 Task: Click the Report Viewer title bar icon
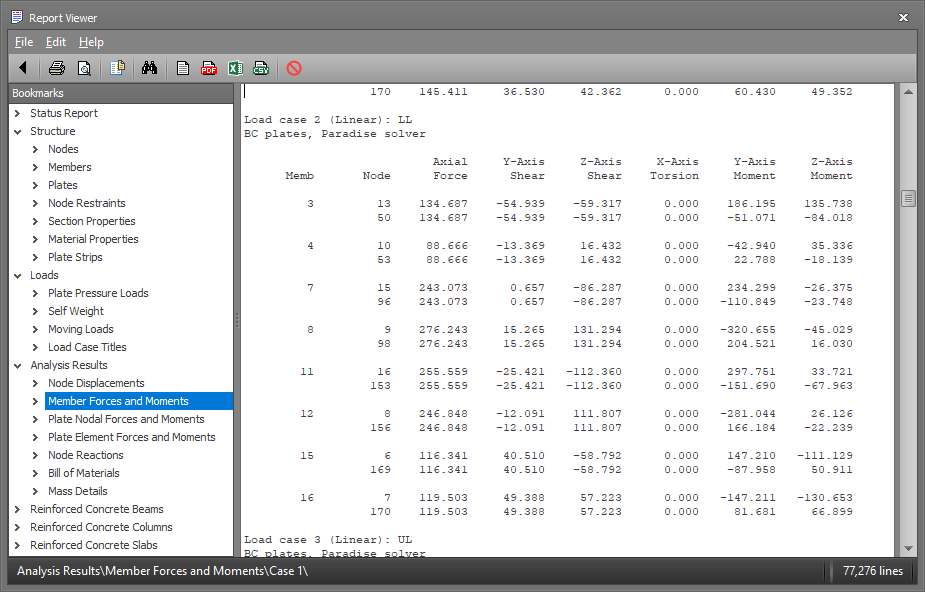(17, 18)
